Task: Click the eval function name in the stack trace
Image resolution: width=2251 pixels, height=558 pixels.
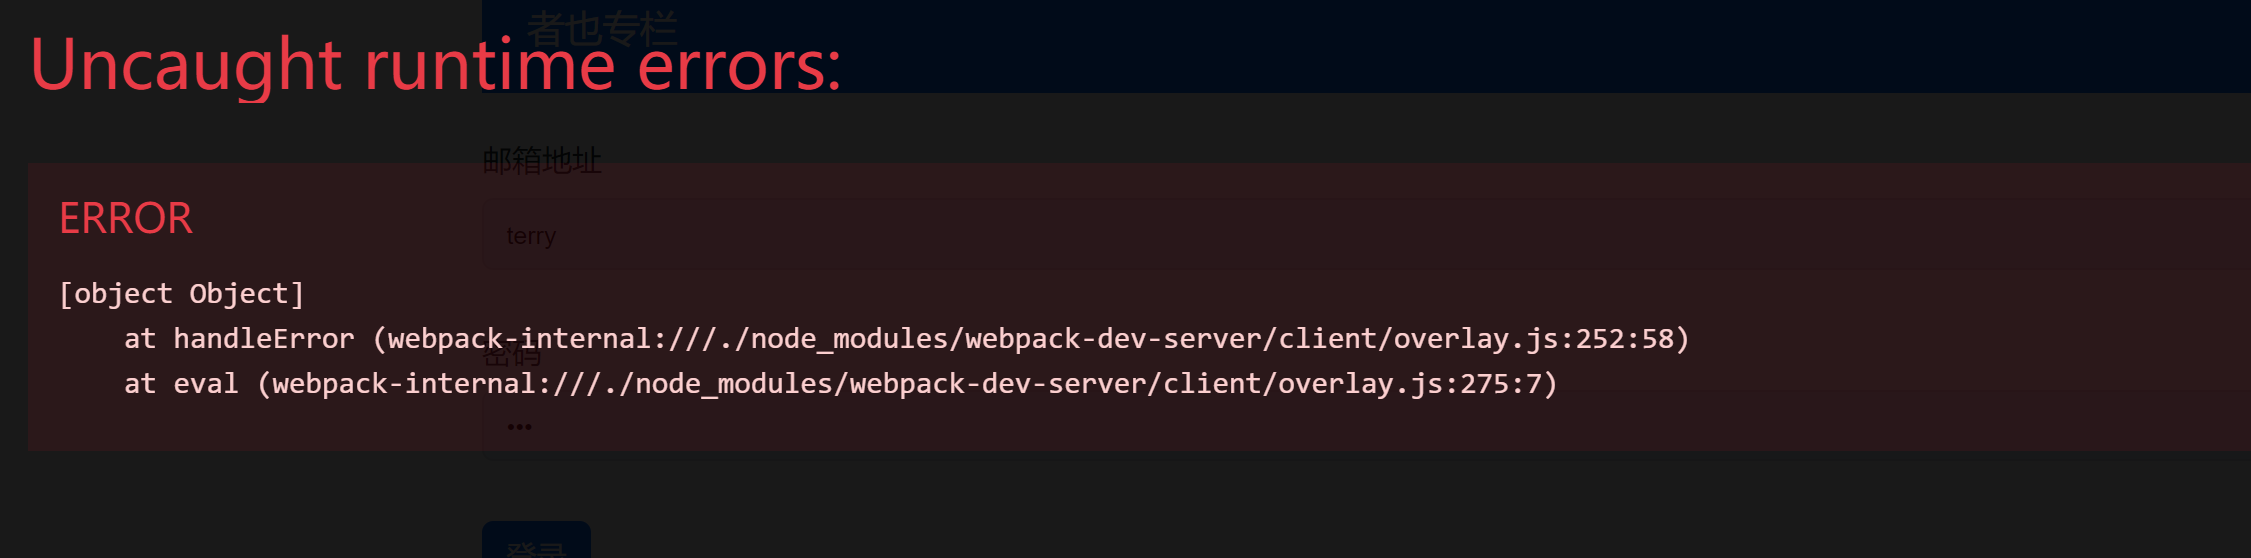Action: (205, 384)
